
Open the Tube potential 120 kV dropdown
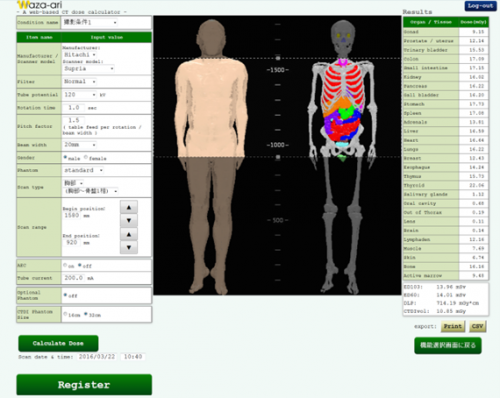pyautogui.click(x=80, y=95)
